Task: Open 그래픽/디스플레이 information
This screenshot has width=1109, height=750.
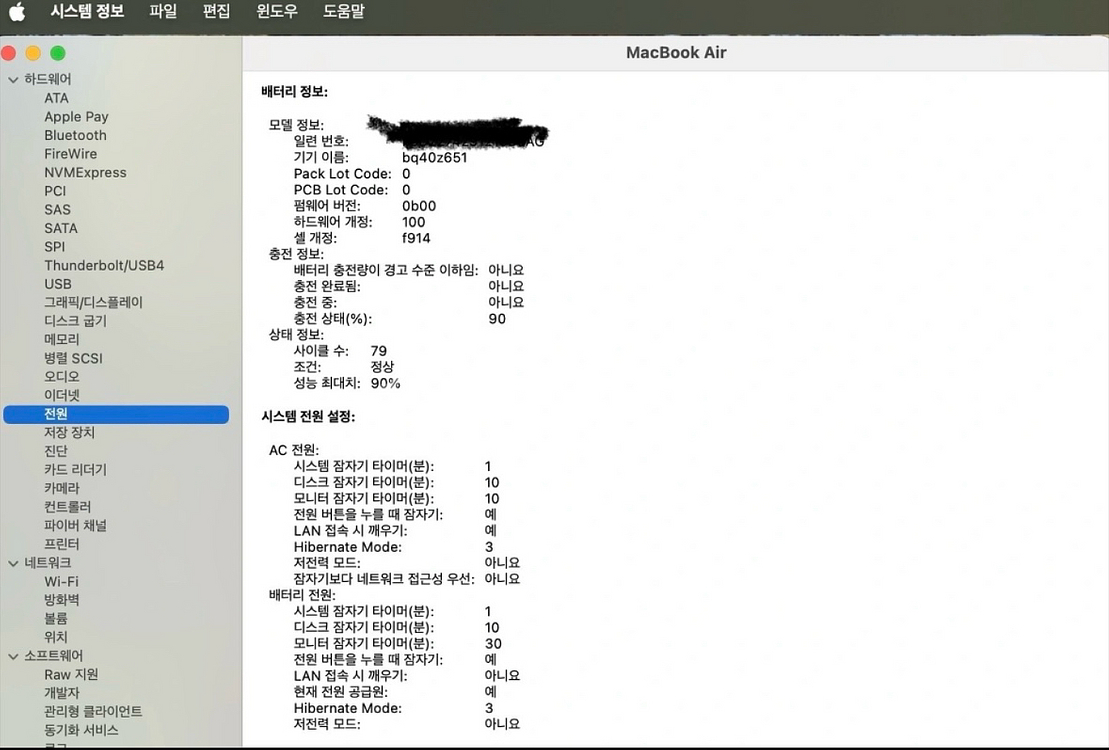Action: pyautogui.click(x=93, y=302)
